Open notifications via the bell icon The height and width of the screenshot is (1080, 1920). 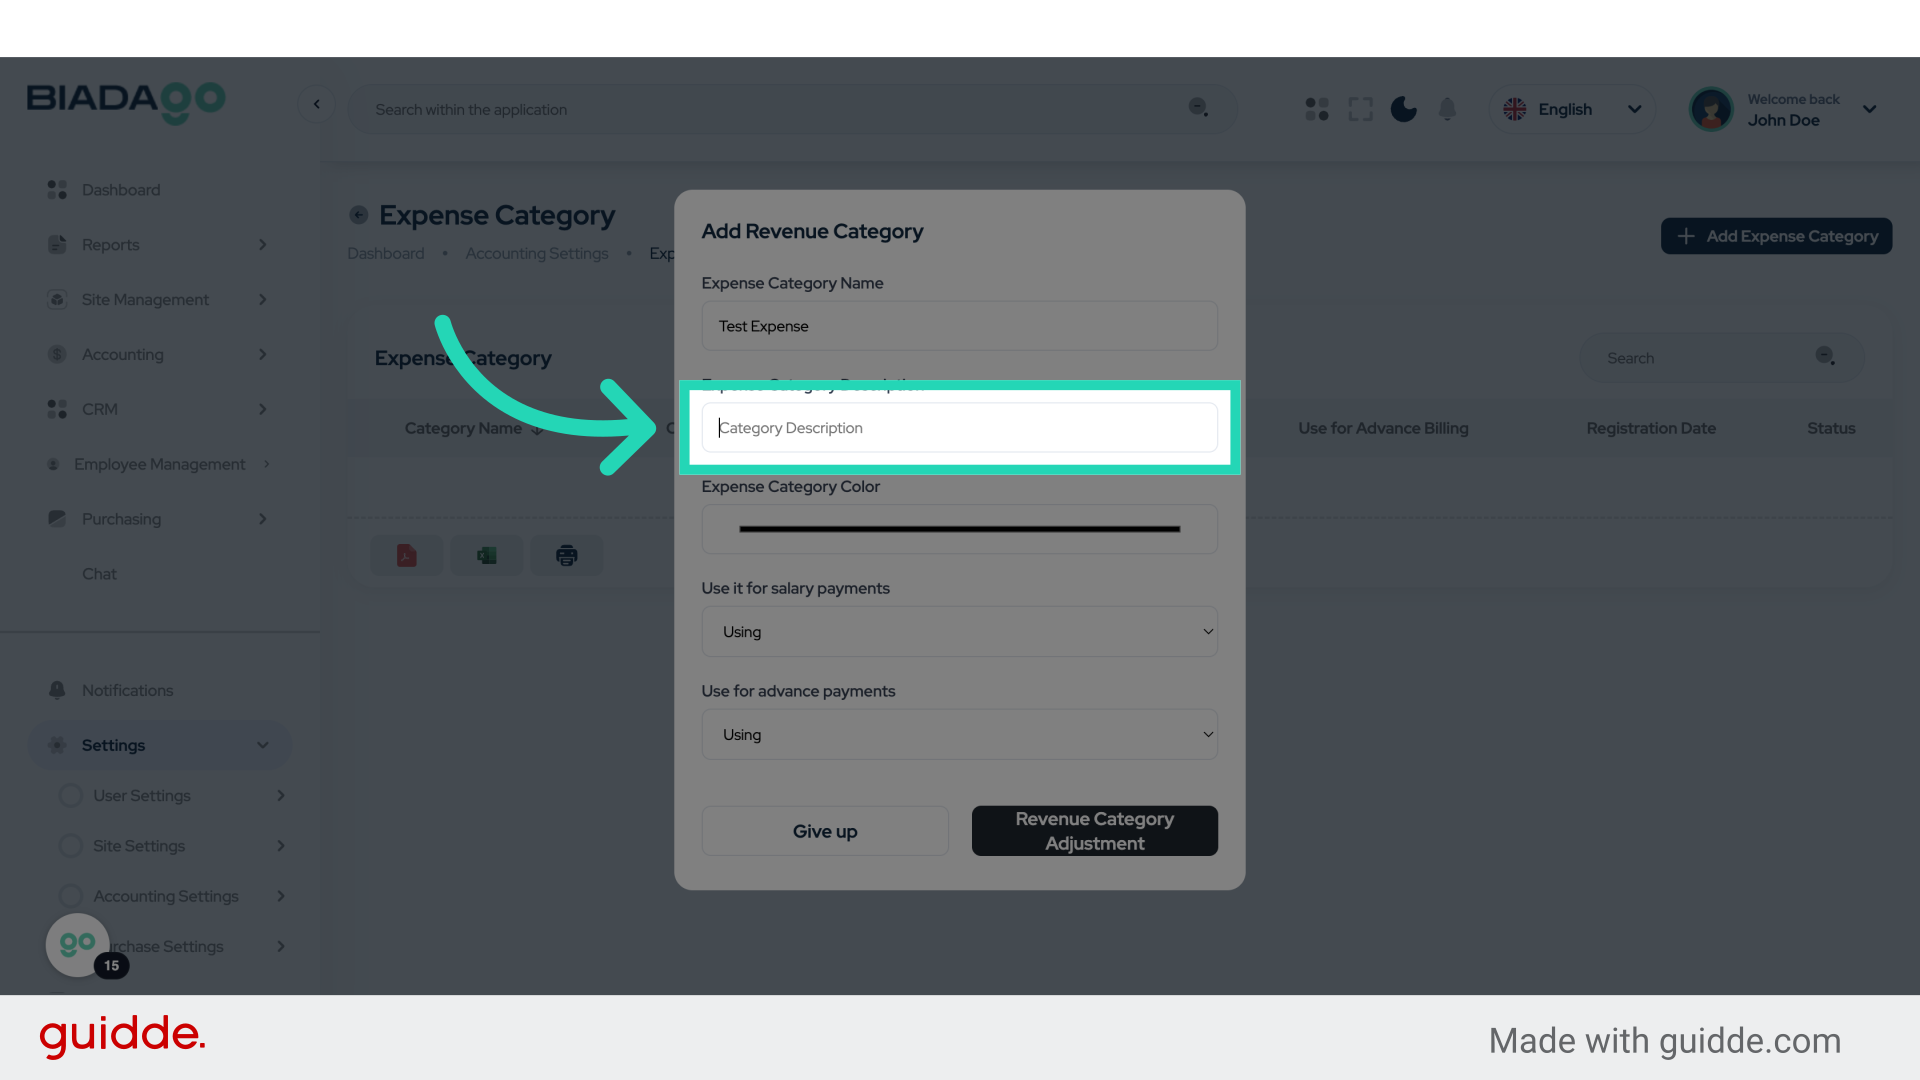point(1447,109)
